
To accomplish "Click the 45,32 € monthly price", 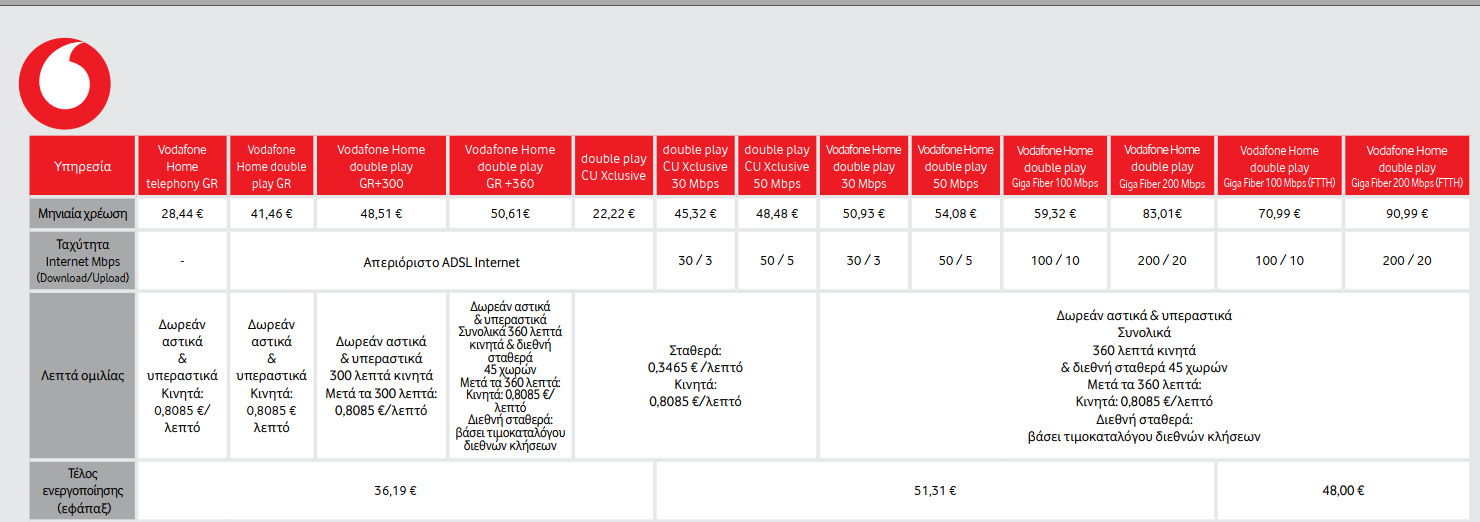I will coord(696,213).
